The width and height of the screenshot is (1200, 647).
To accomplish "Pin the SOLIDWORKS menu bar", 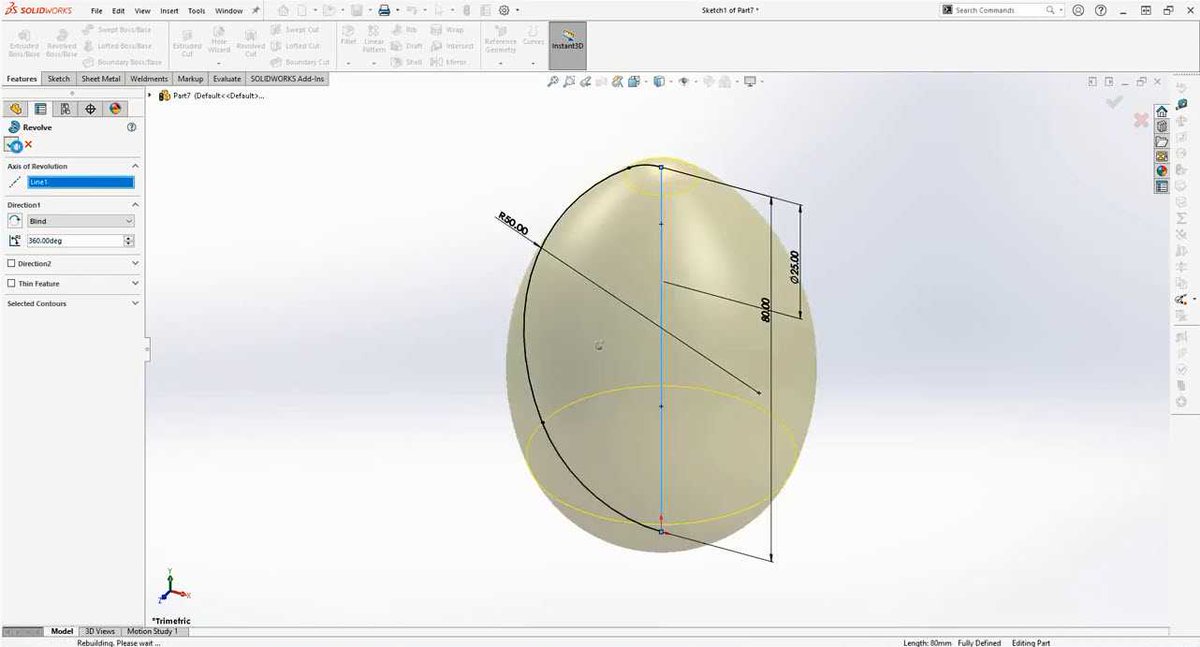I will point(256,10).
